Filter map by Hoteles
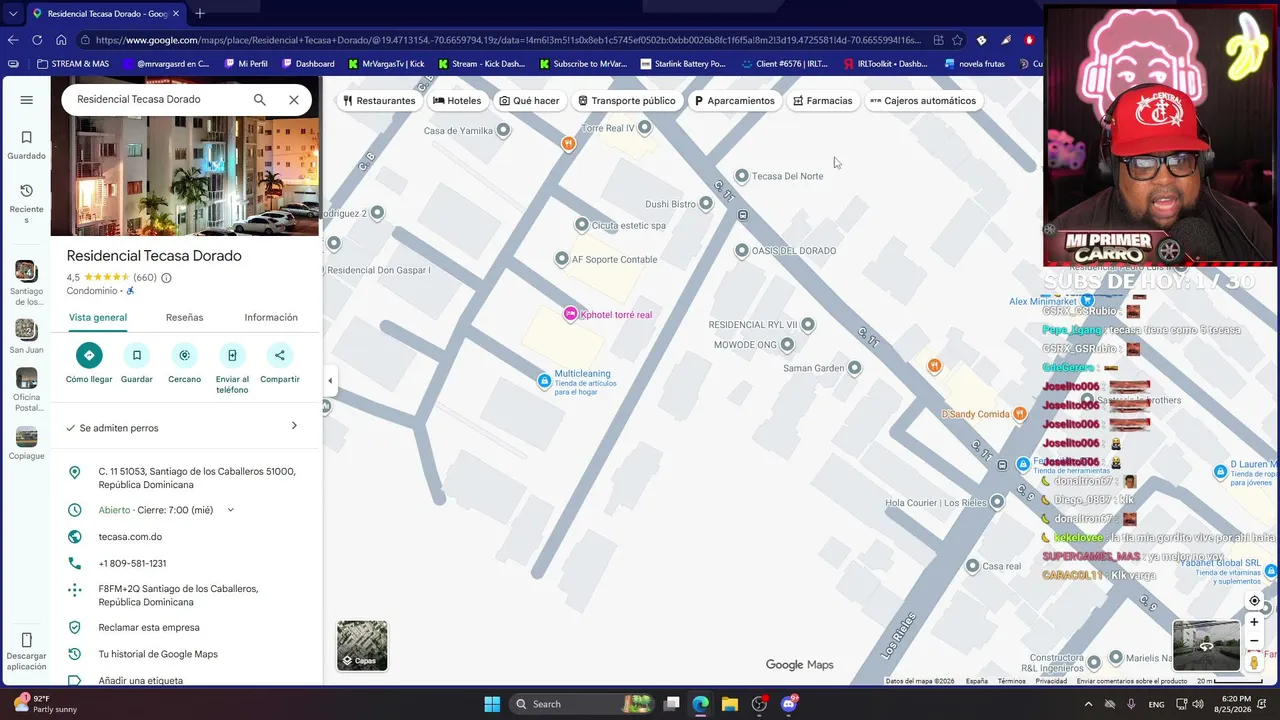Viewport: 1280px width, 720px height. click(457, 101)
